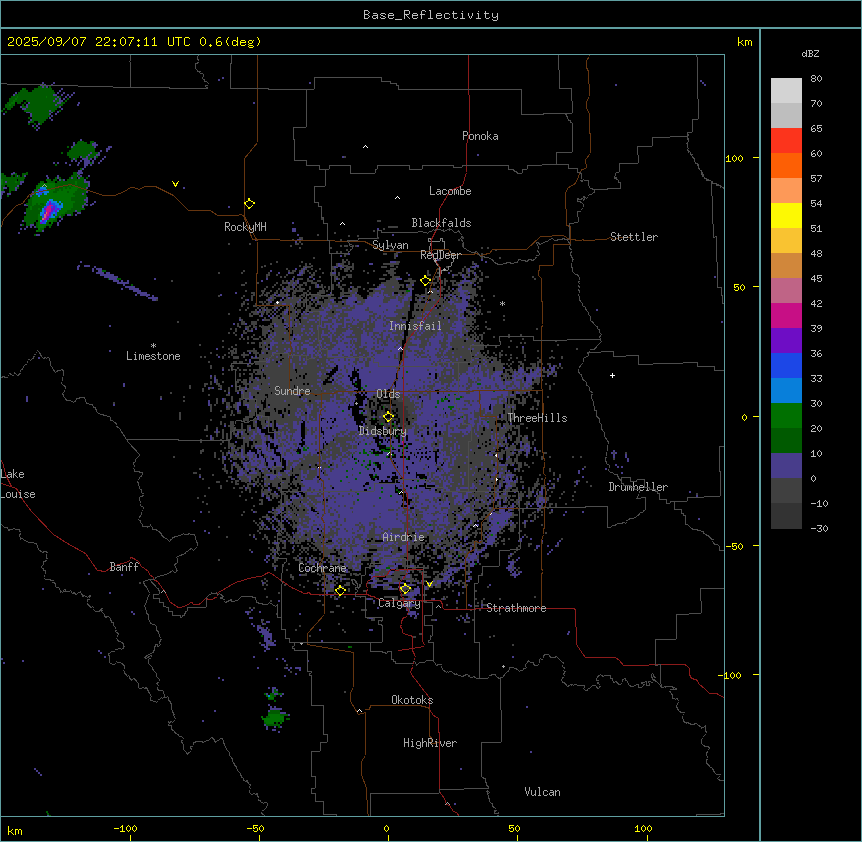
Task: Click the 100 tick on bottom axis
Action: (643, 828)
